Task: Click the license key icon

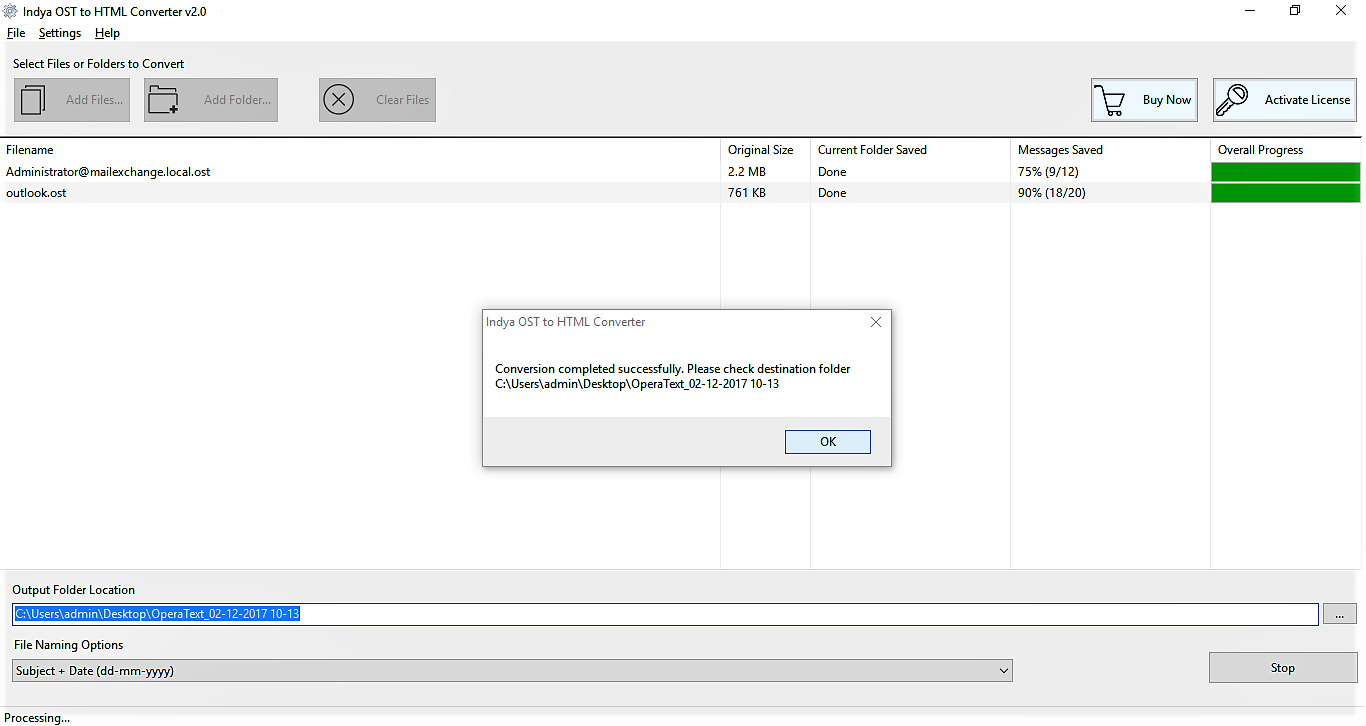Action: click(x=1232, y=100)
